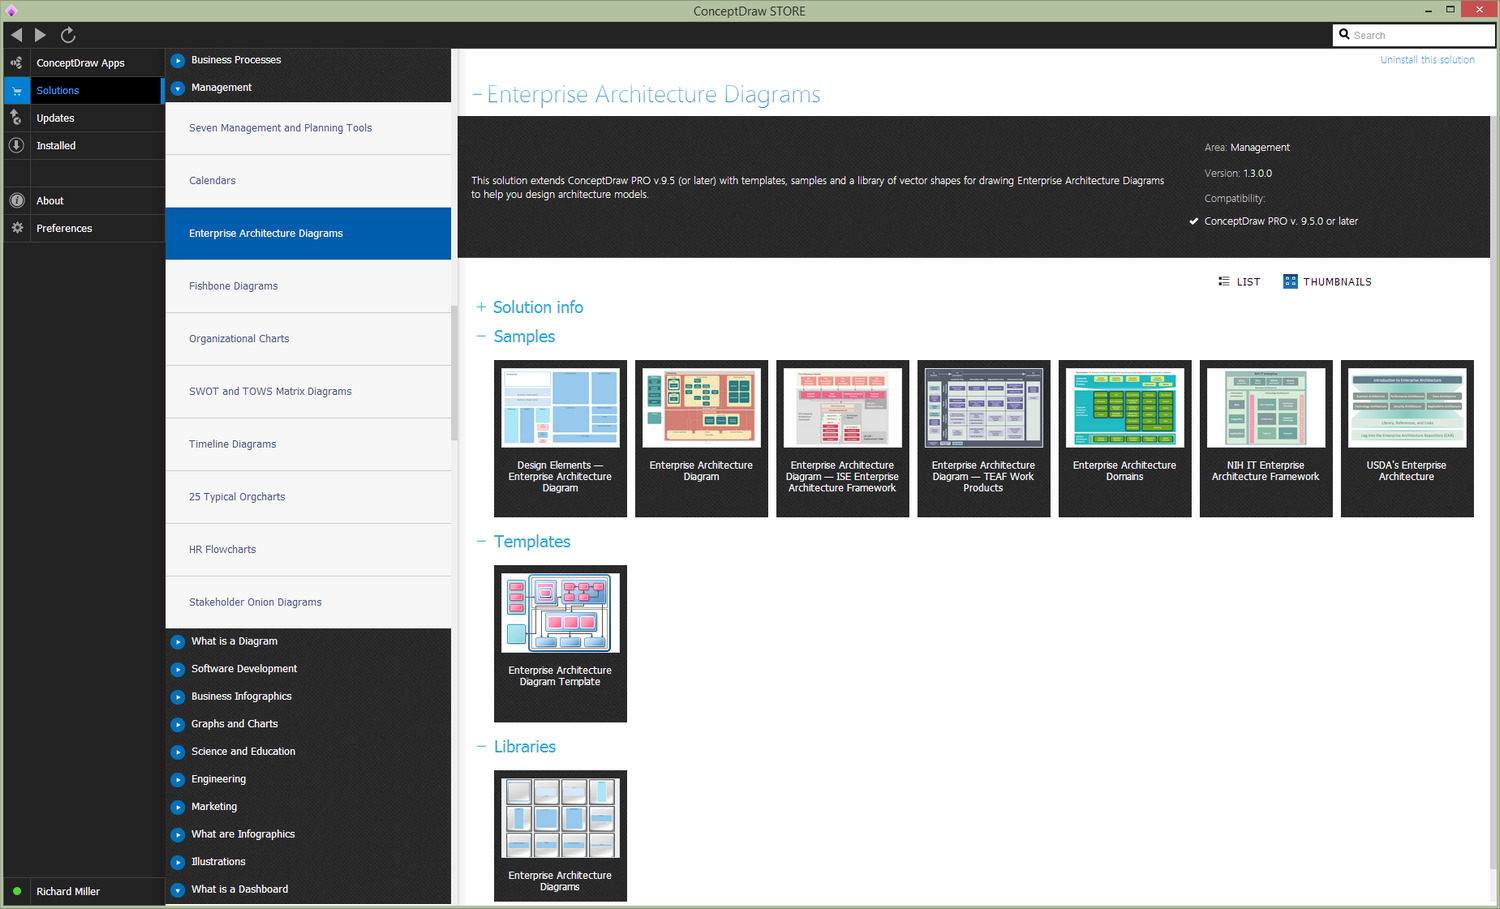Click the Solutions shopping cart icon
1500x909 pixels.
pyautogui.click(x=16, y=91)
